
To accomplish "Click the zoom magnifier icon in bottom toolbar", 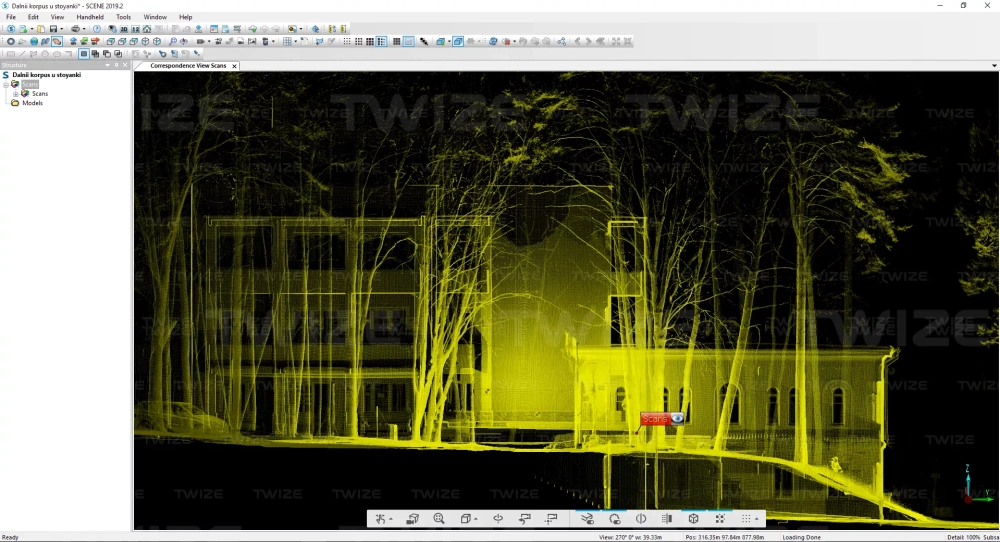I will coord(439,519).
